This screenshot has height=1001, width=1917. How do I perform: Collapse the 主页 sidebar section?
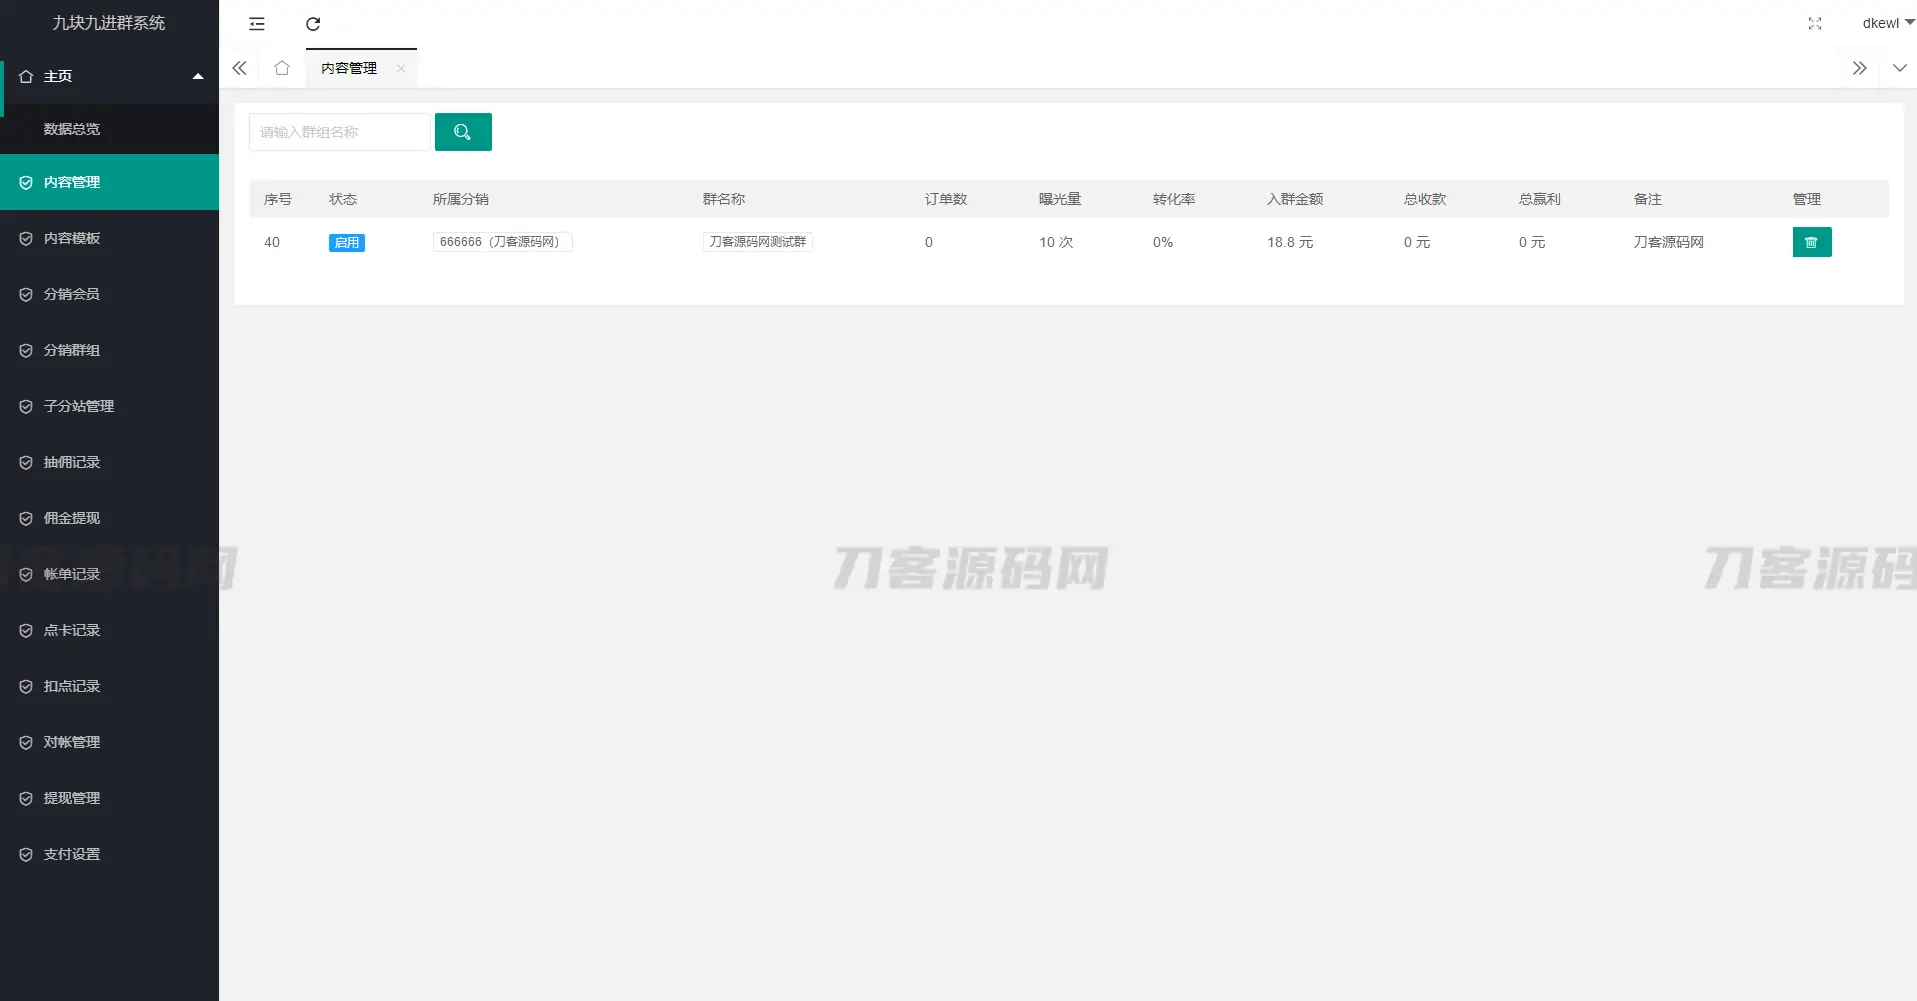tap(198, 75)
